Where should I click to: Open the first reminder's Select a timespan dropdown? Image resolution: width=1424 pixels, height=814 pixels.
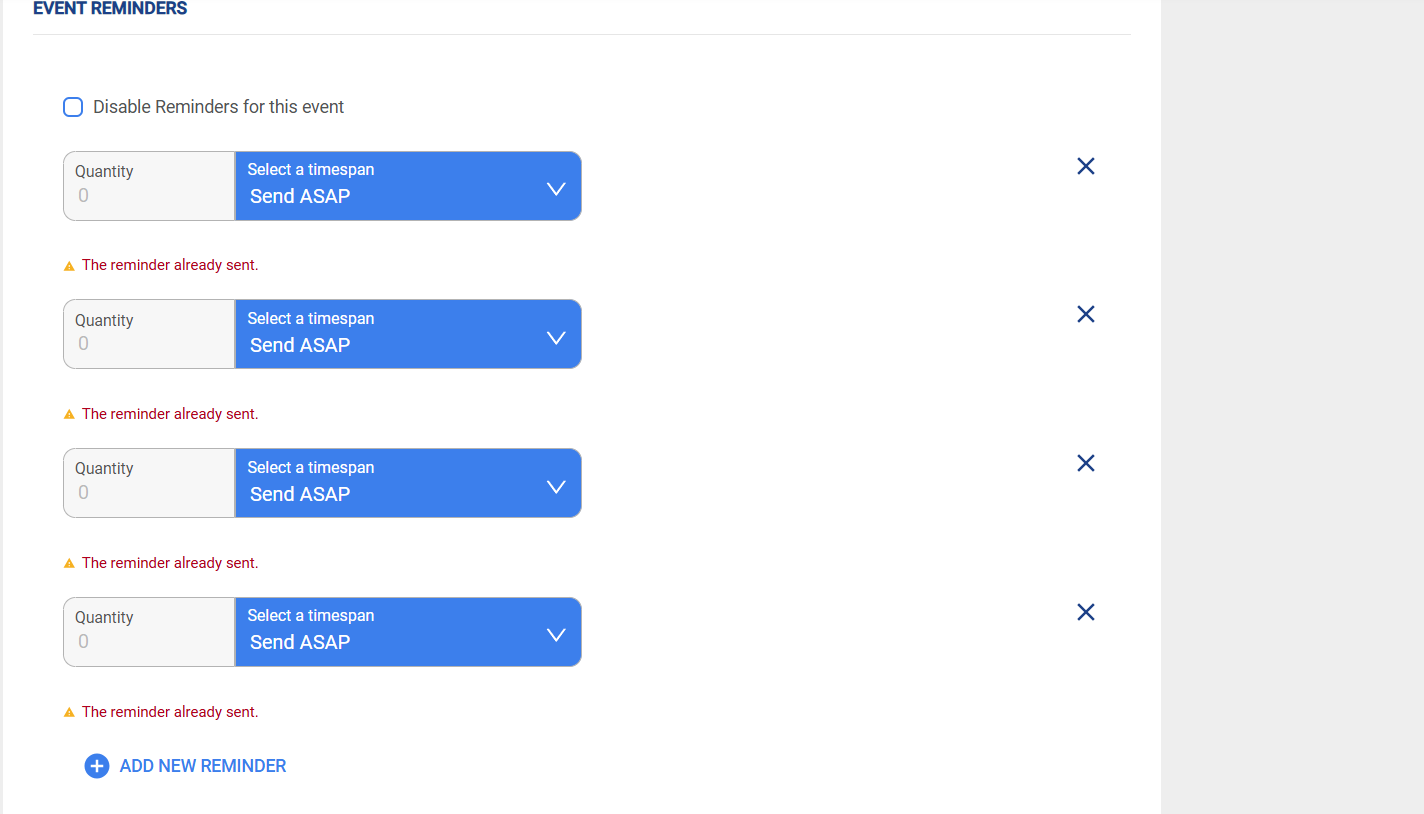pos(408,186)
